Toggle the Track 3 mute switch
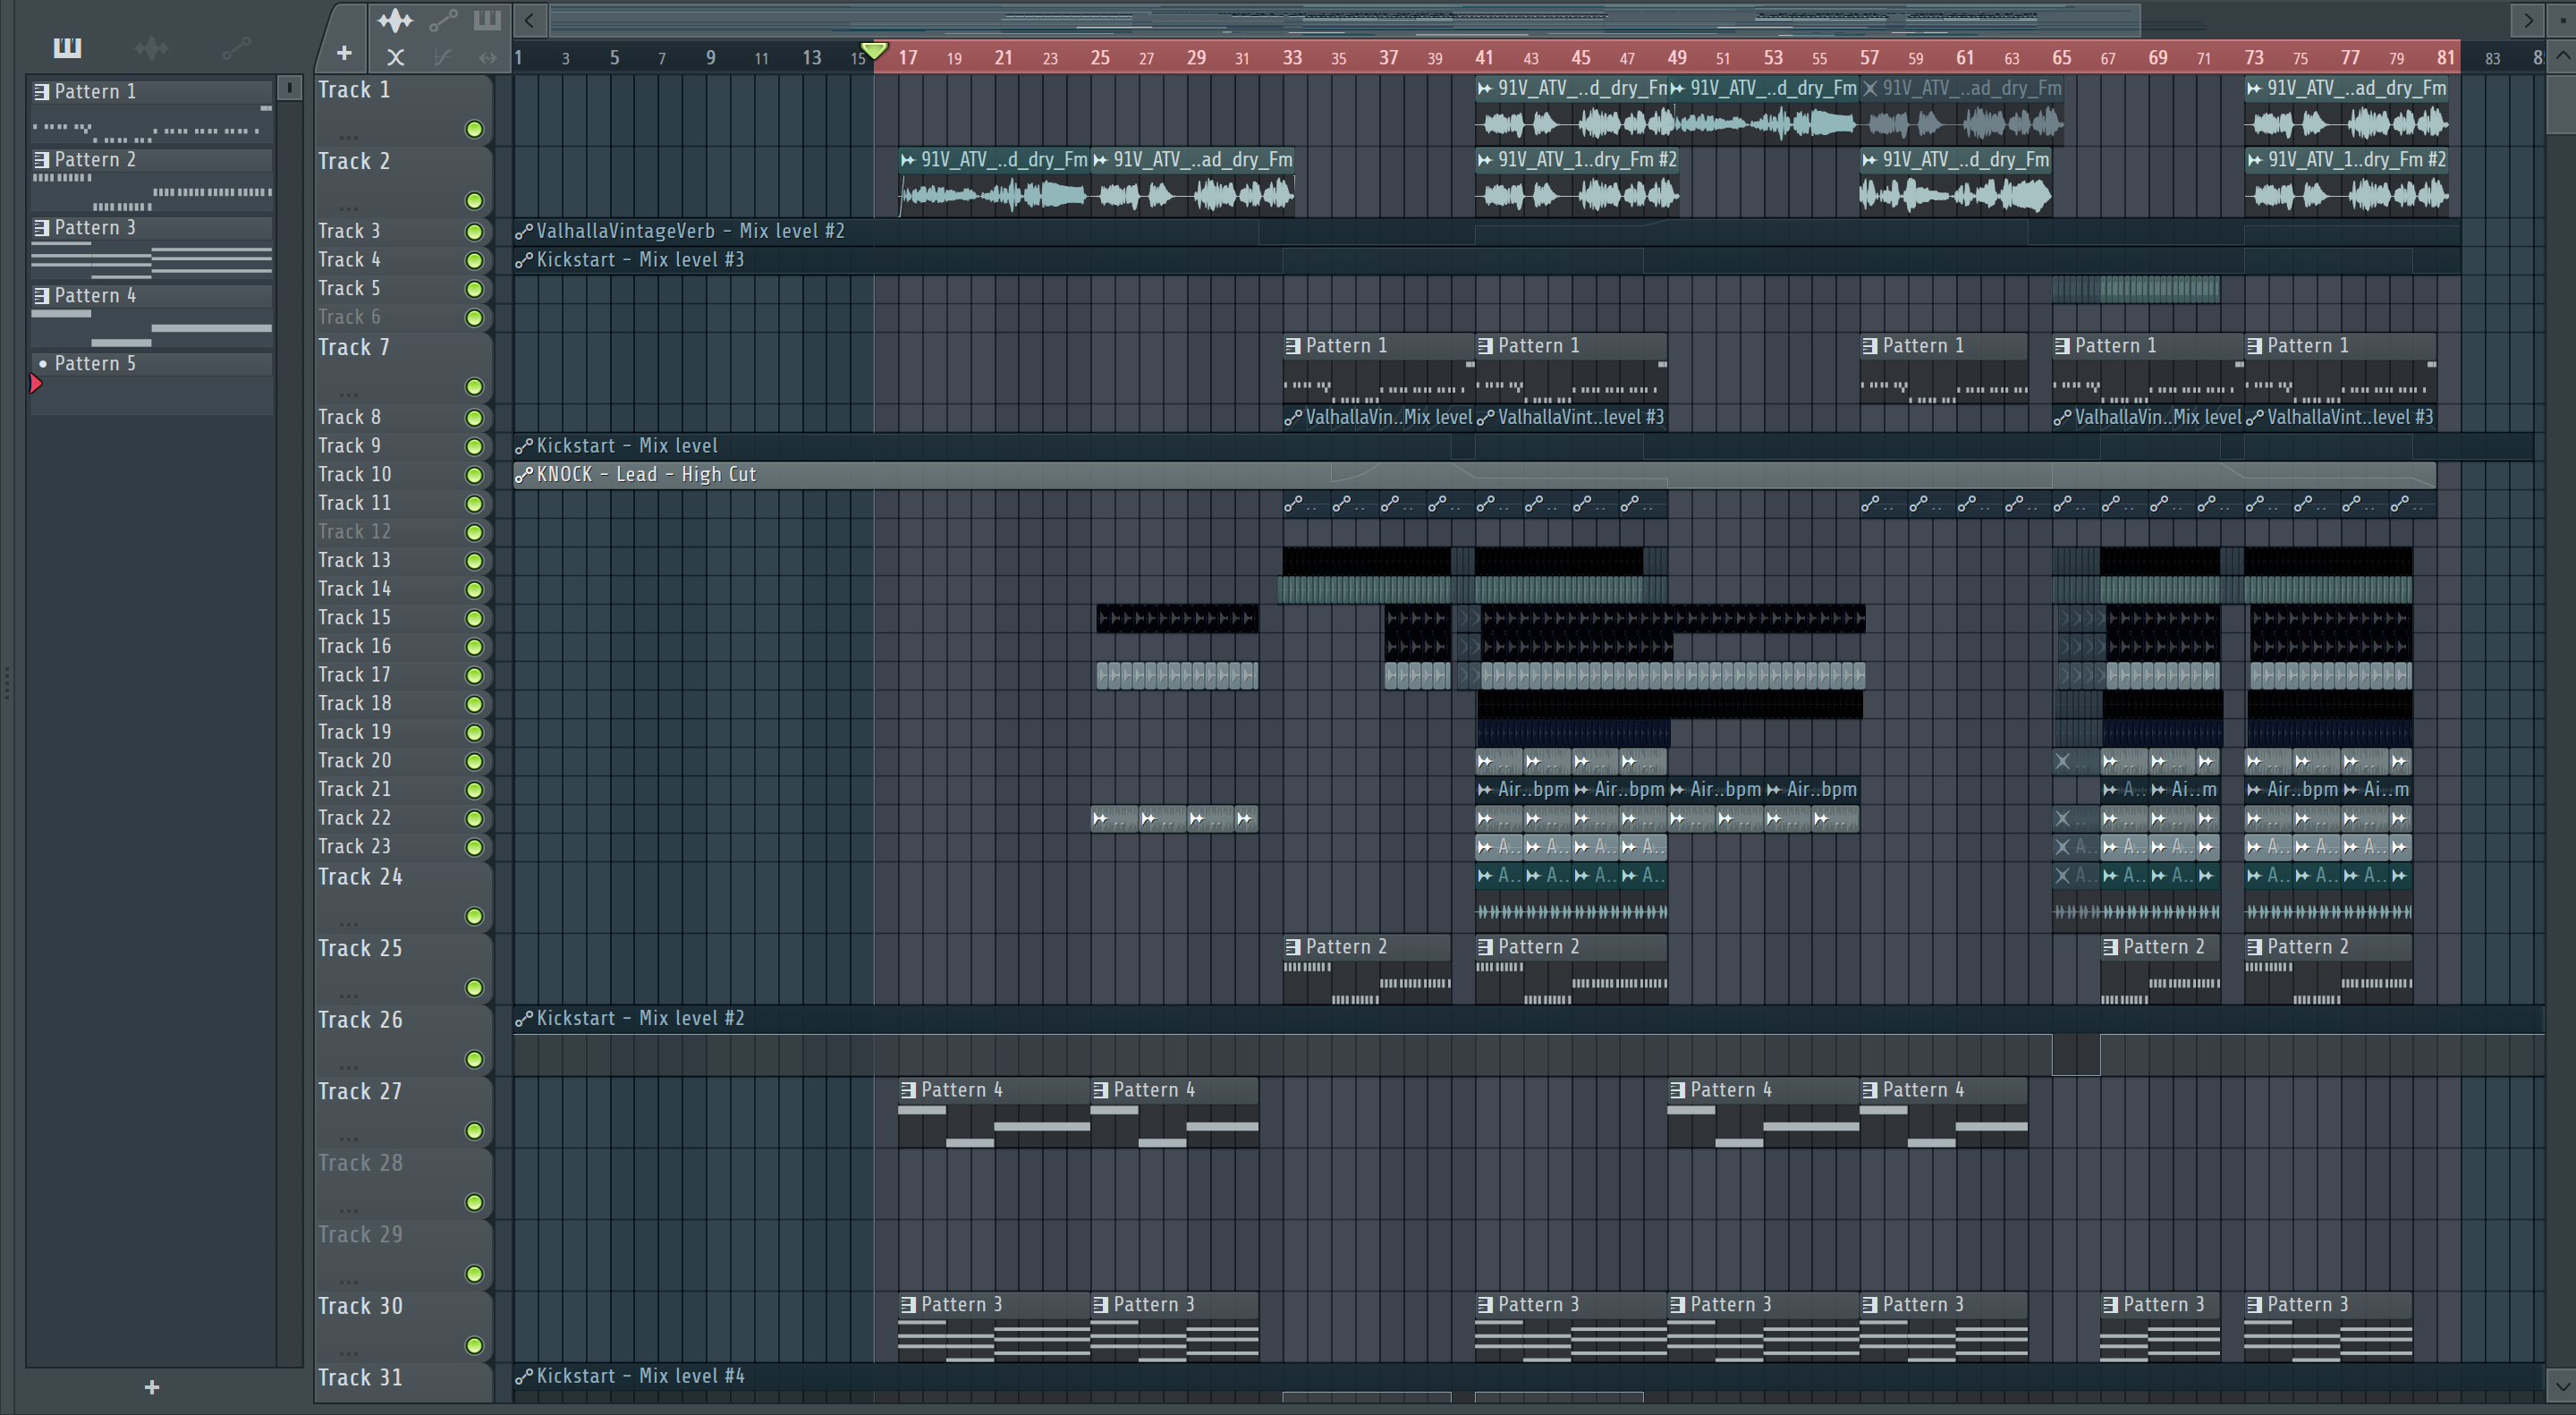This screenshot has width=2576, height=1415. click(x=474, y=232)
